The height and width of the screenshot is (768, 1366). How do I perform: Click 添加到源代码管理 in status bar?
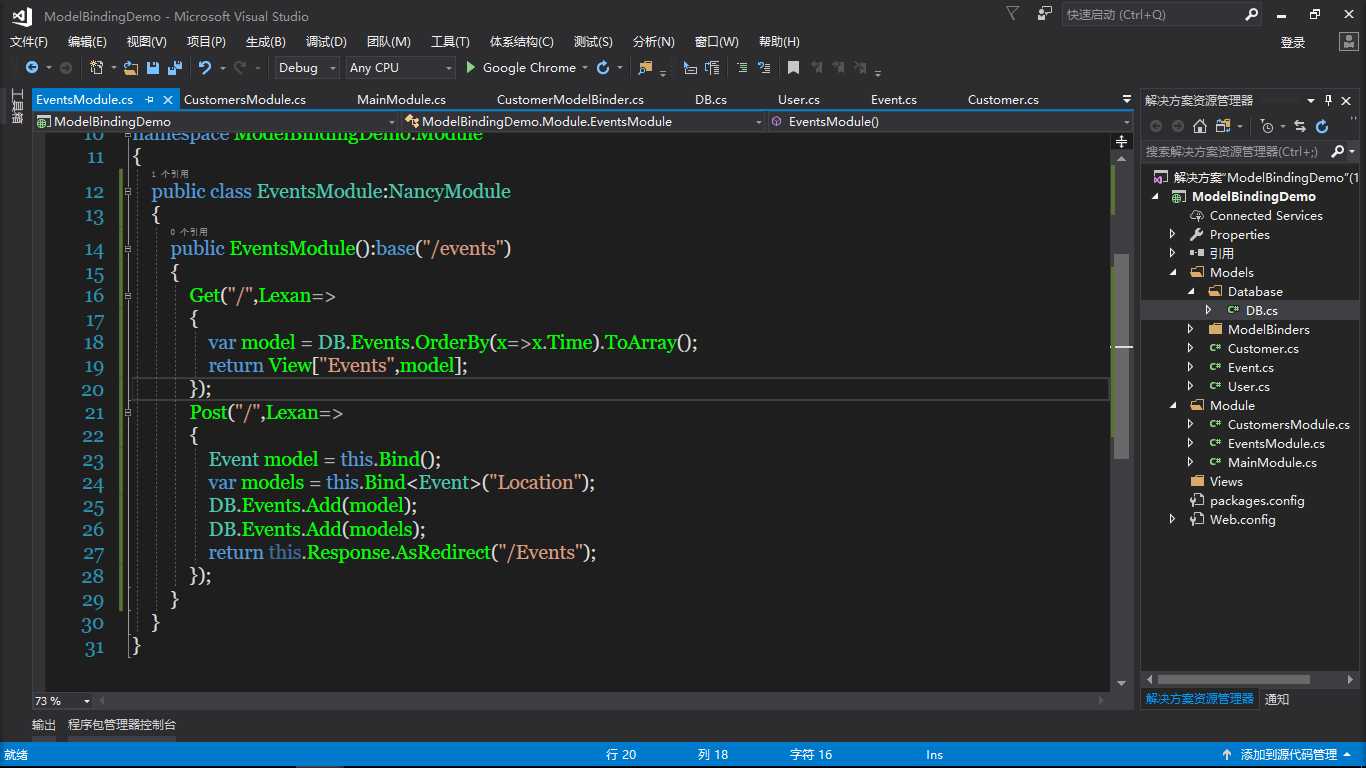point(1288,755)
